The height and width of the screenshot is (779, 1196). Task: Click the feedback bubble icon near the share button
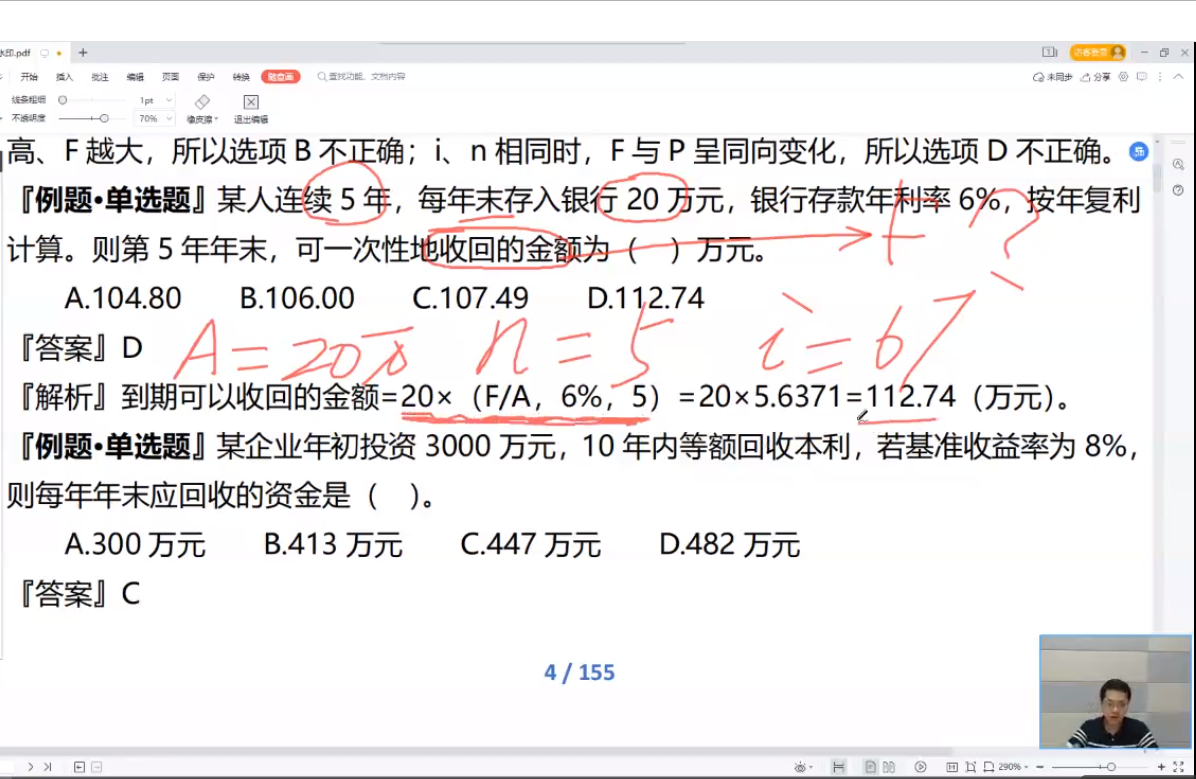click(1142, 77)
